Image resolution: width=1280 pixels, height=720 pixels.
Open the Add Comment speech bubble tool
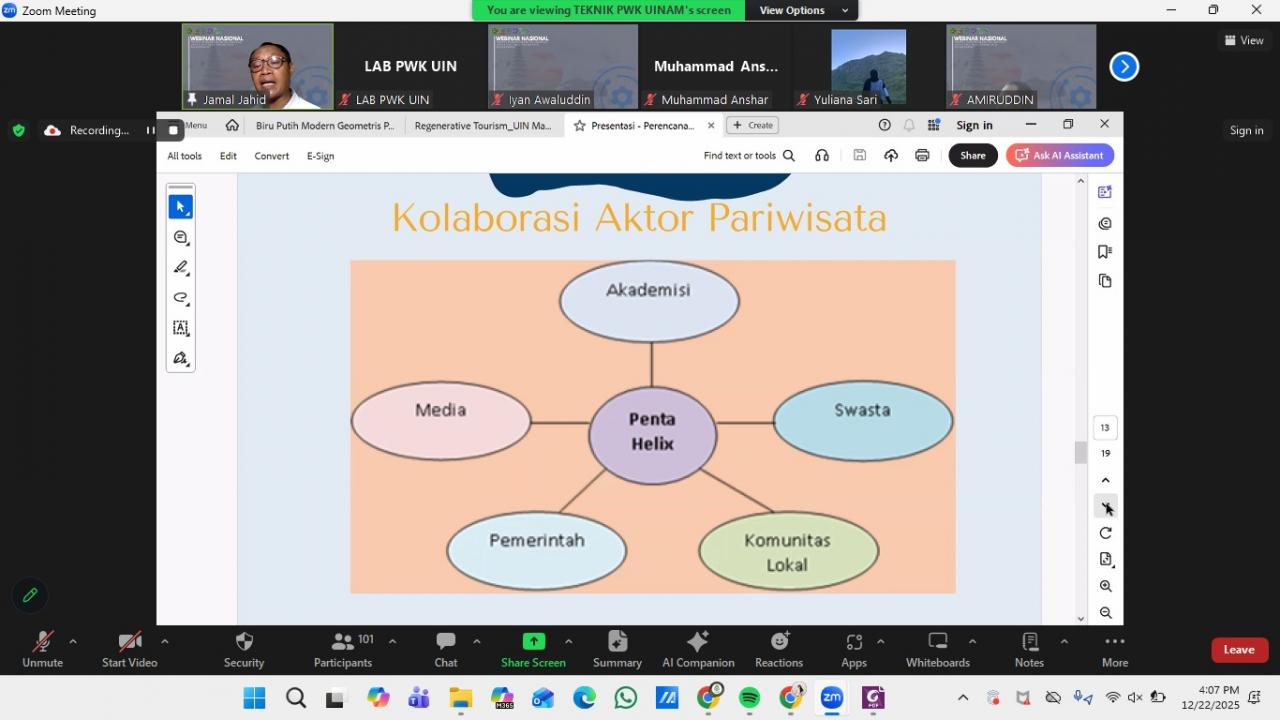181,237
